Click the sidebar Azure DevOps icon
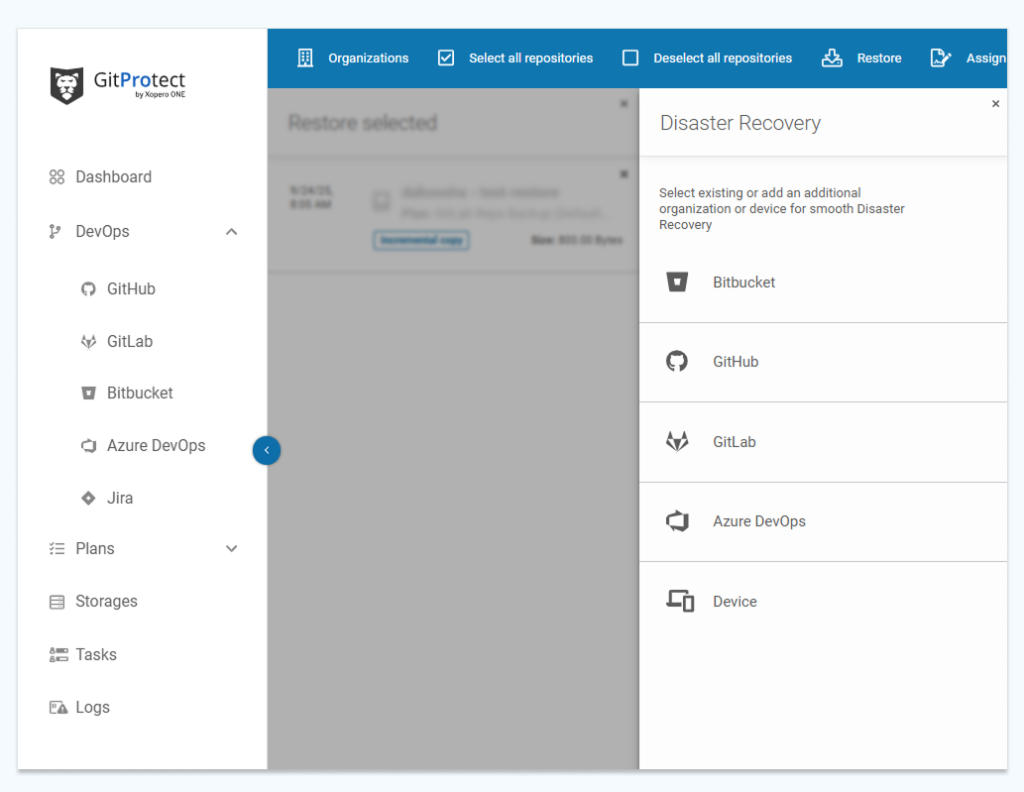The image size is (1024, 792). [x=88, y=445]
